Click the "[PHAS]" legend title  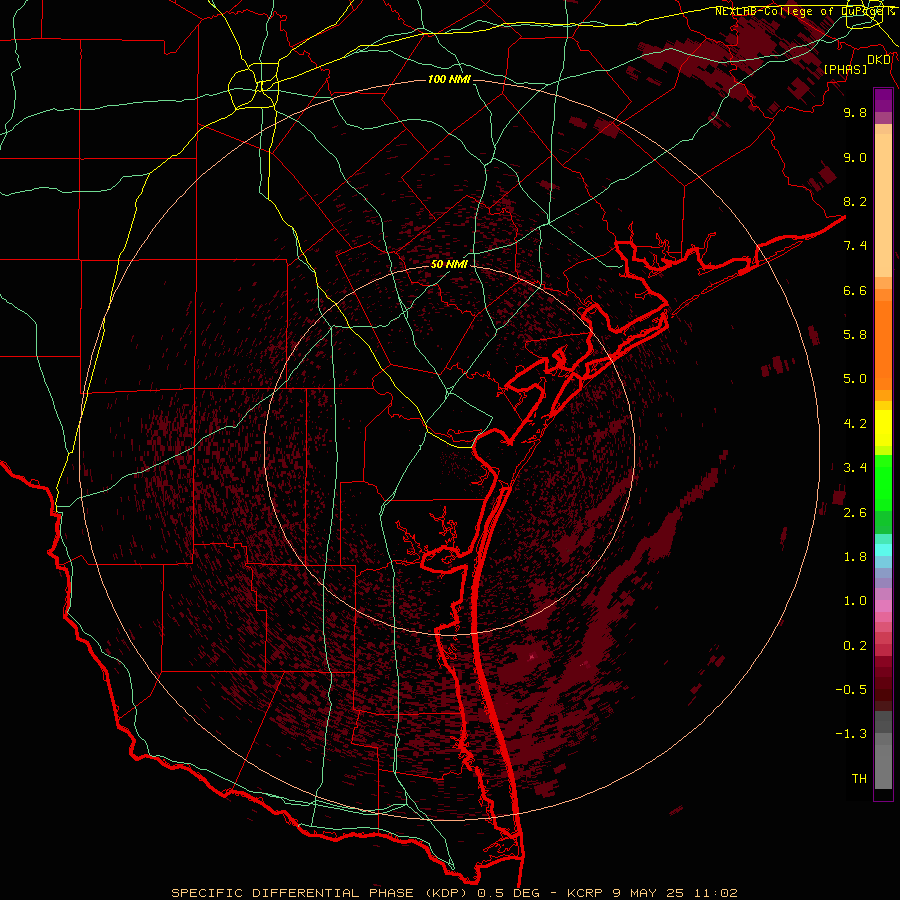point(845,69)
